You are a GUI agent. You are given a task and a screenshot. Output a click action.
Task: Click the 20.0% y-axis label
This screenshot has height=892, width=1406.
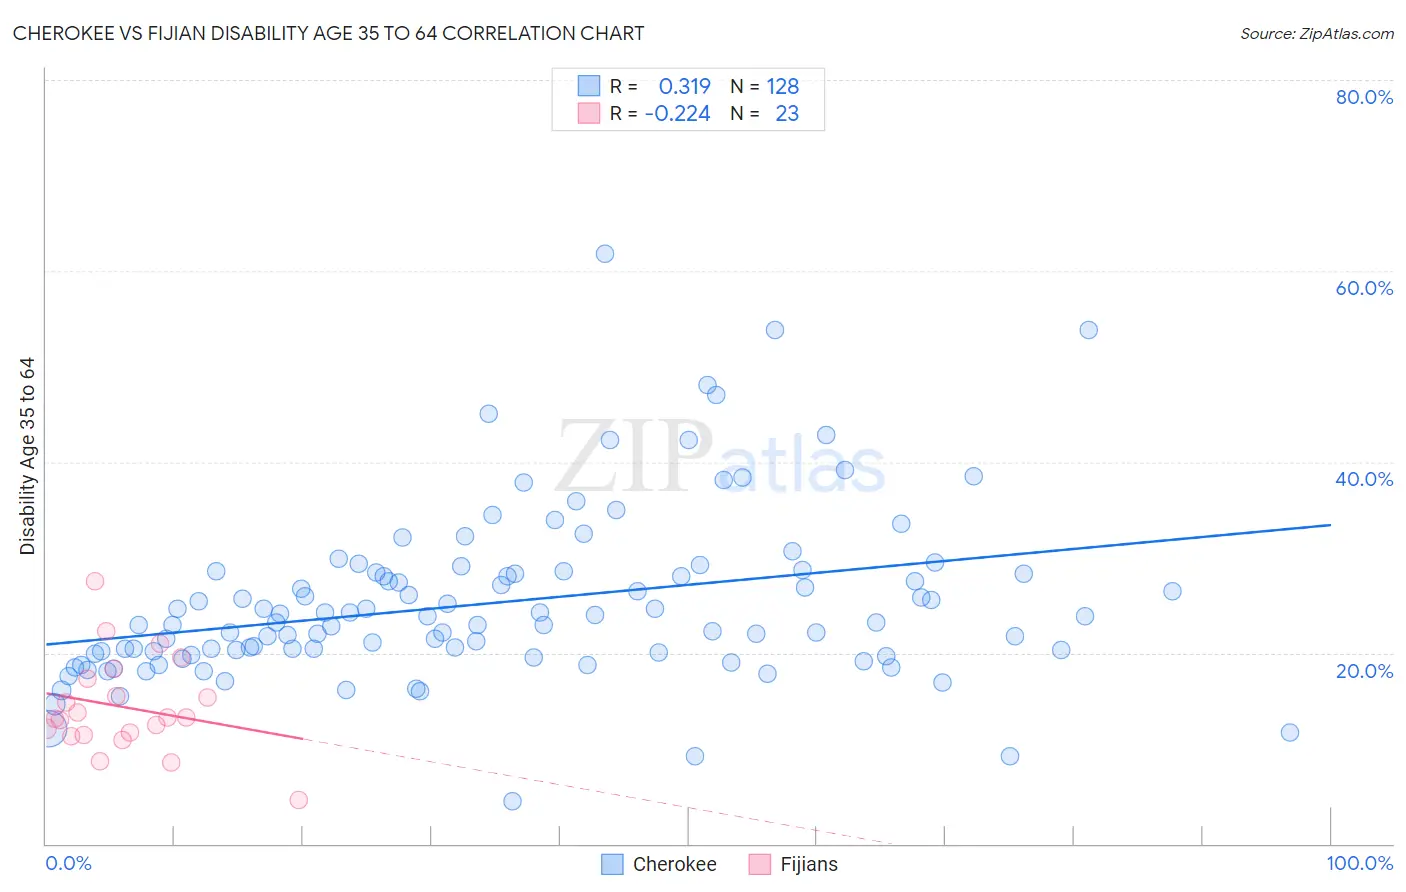[x=1364, y=671]
